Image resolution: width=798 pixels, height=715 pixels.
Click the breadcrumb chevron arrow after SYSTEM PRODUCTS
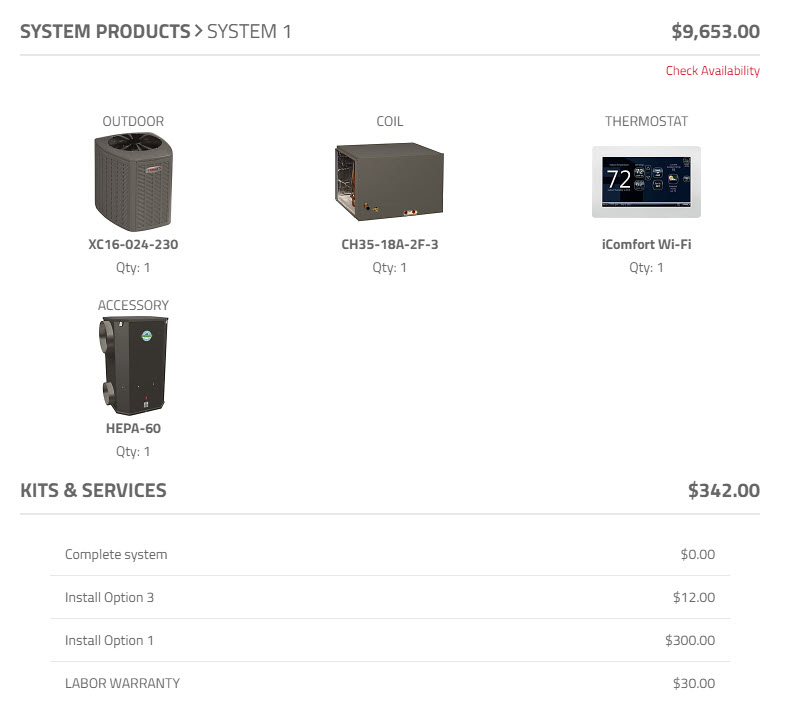pos(198,32)
